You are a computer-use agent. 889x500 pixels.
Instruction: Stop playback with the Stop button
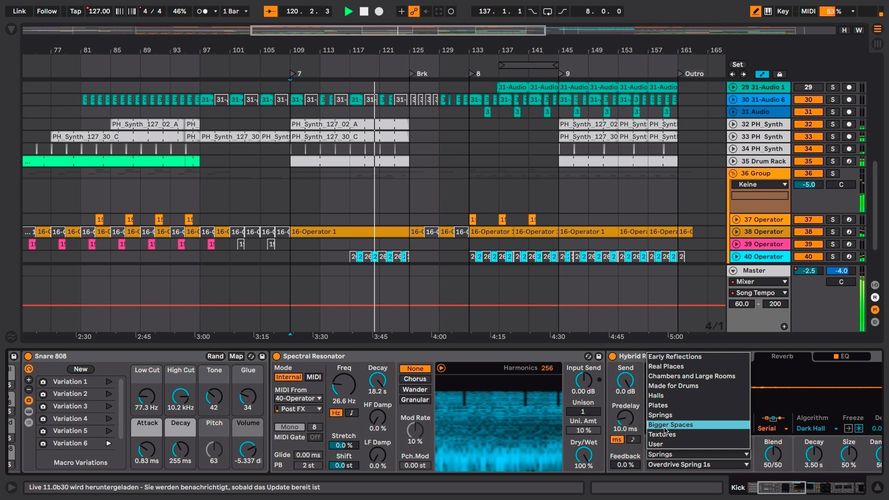click(364, 11)
